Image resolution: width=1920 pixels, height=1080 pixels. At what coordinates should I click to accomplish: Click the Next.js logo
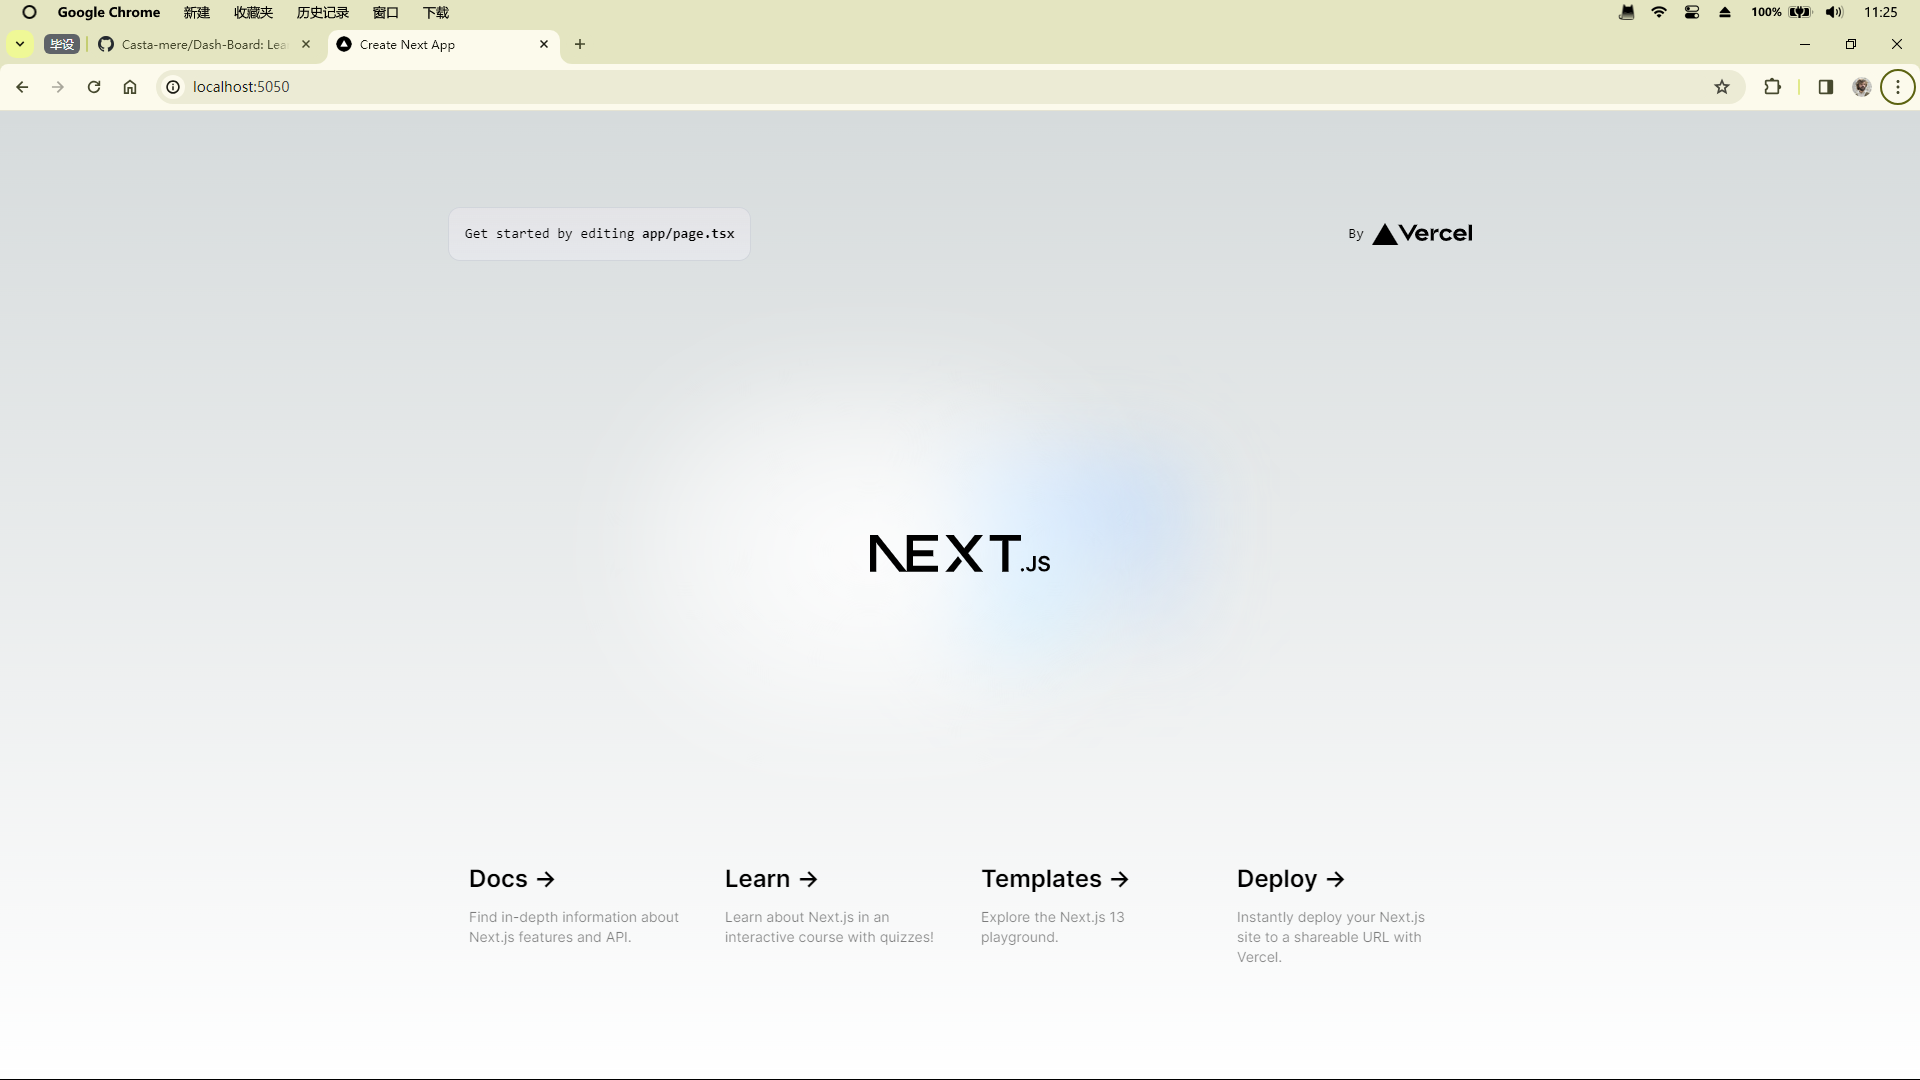tap(960, 553)
